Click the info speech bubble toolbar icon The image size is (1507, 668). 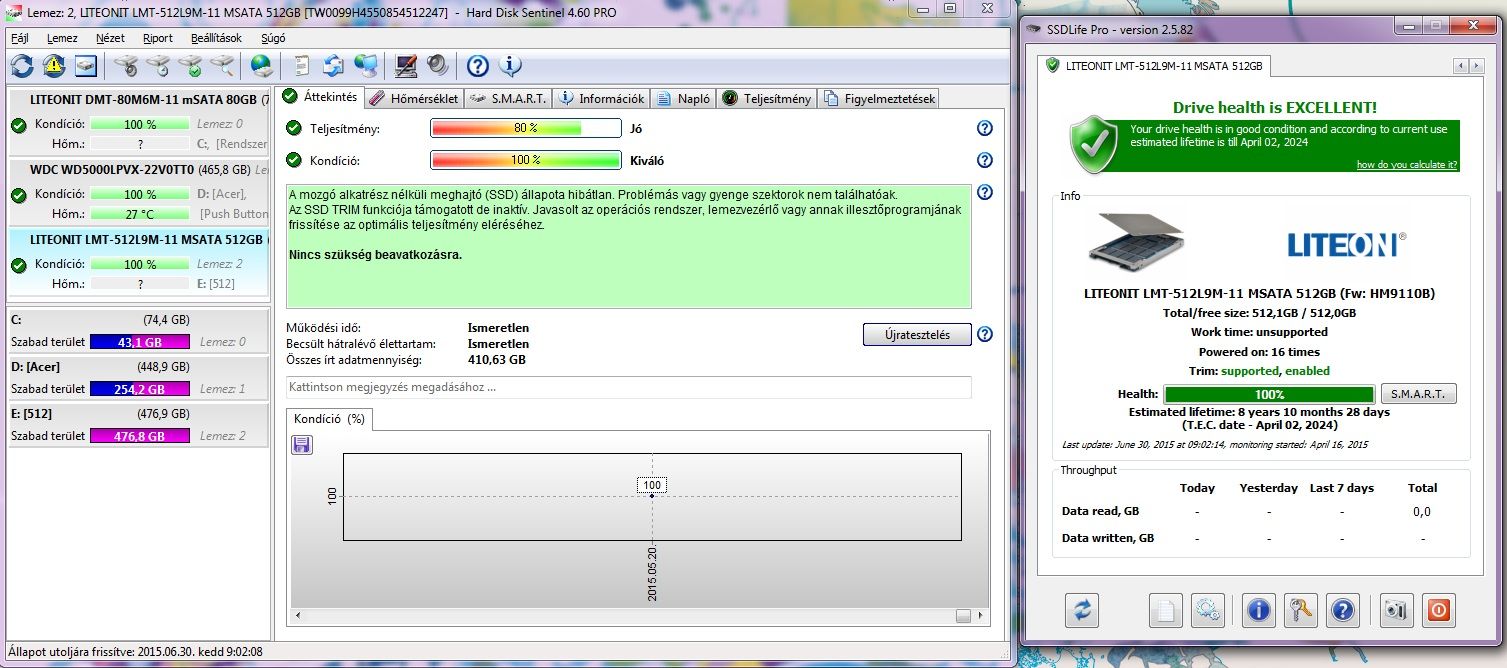point(510,66)
